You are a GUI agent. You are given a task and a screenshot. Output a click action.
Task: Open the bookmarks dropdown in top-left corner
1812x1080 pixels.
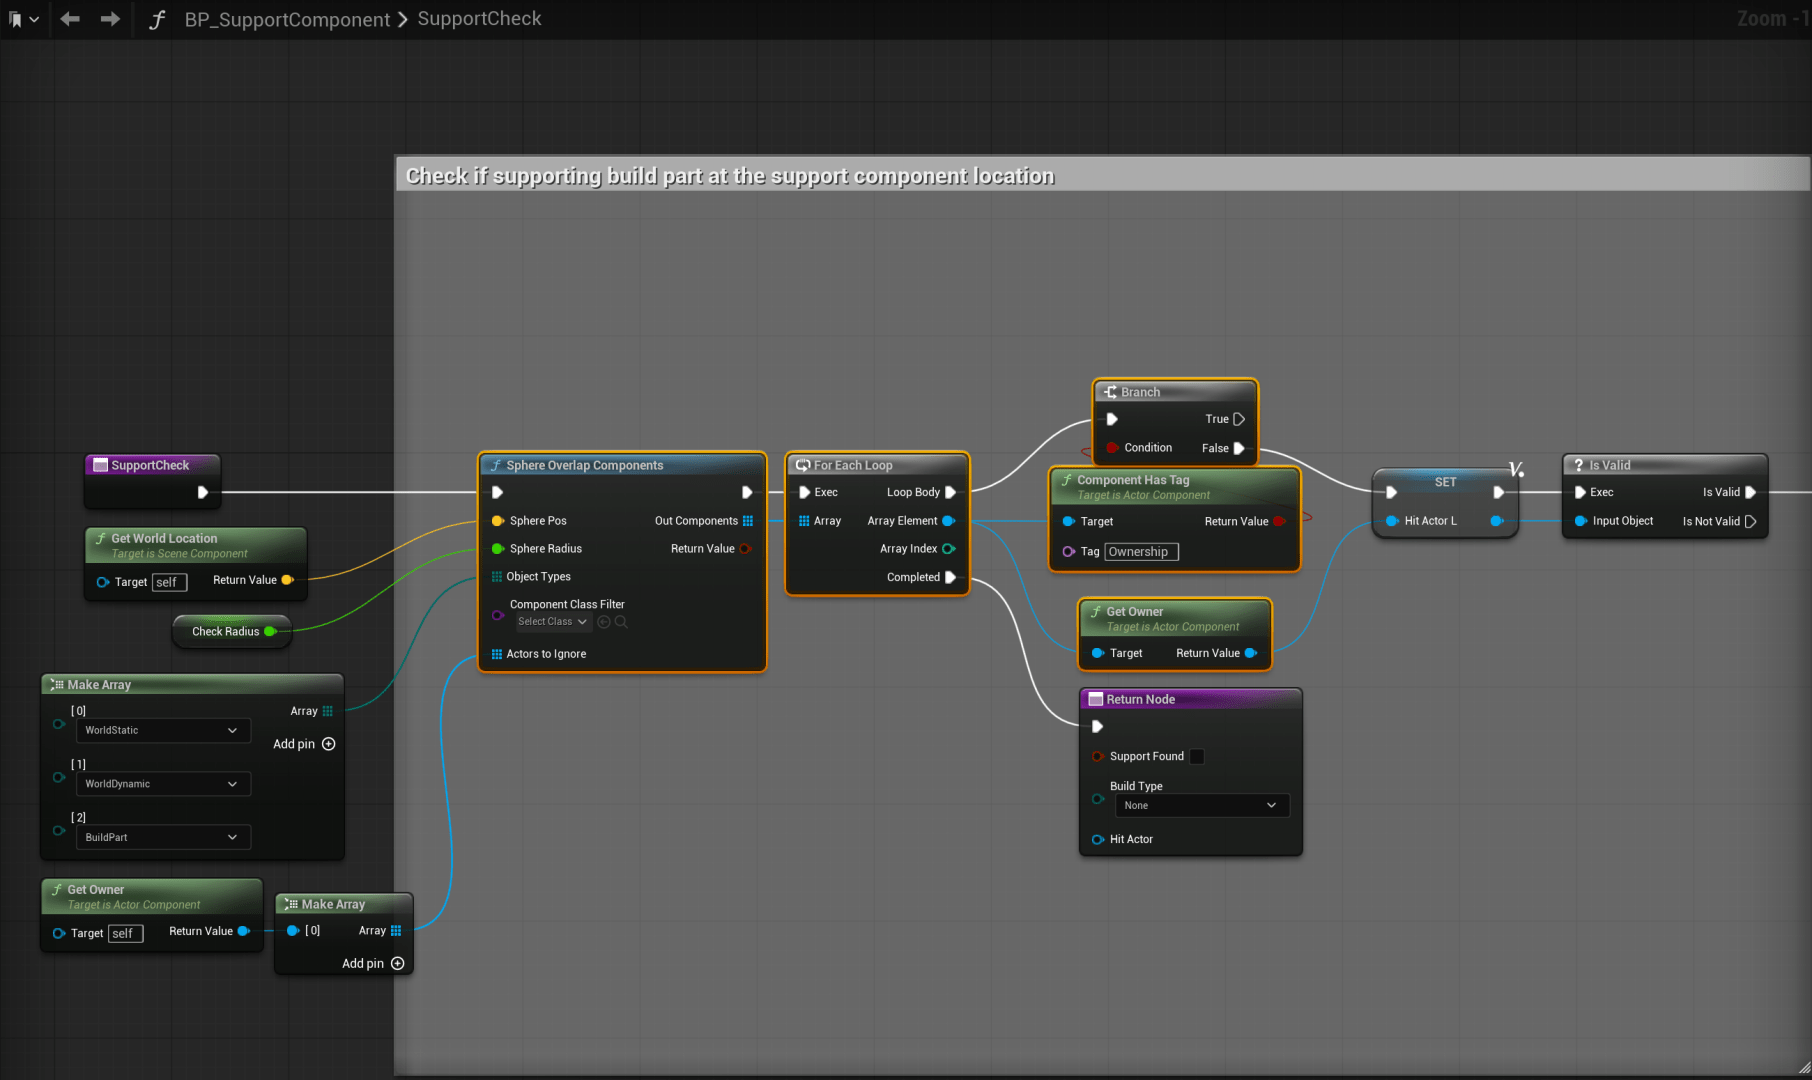click(x=23, y=19)
